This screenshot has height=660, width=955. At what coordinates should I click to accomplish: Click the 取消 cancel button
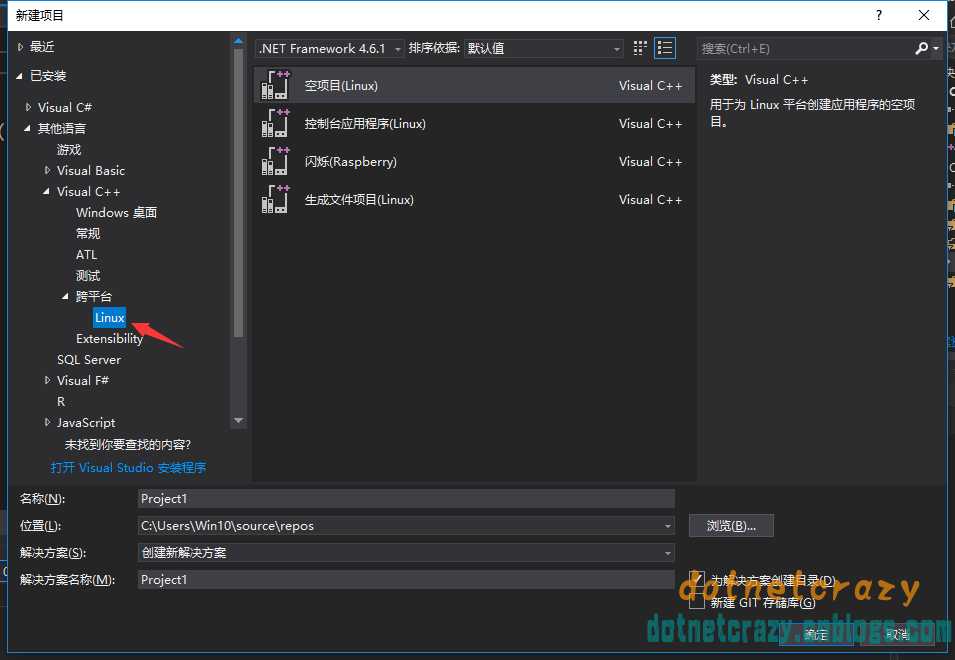click(x=897, y=634)
